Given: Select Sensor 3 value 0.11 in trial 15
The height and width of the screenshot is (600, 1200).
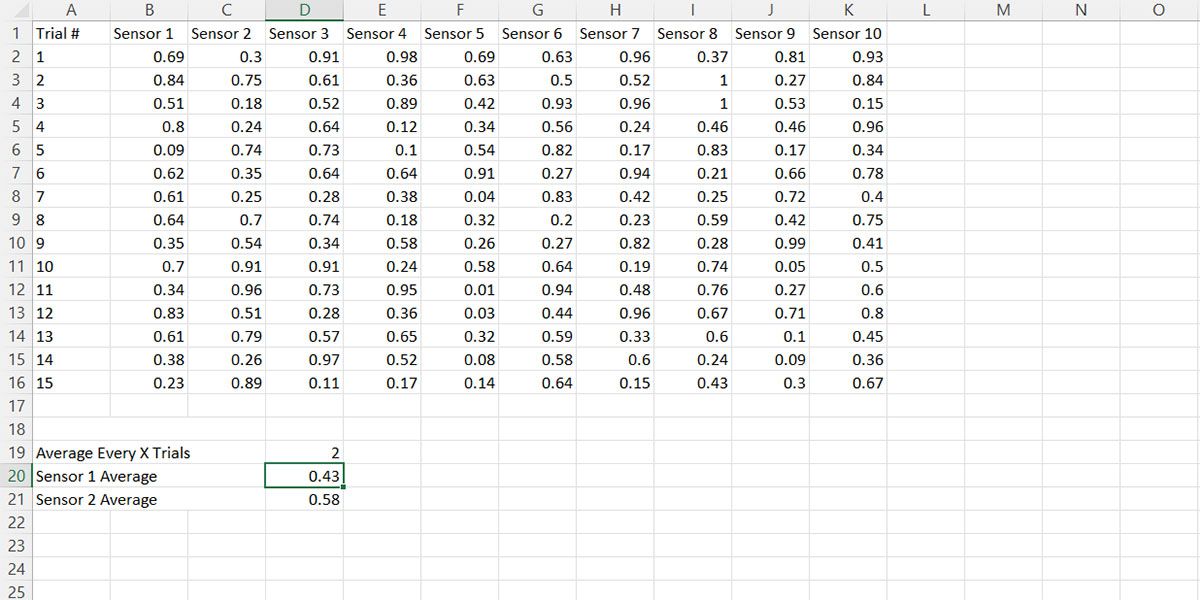Looking at the screenshot, I should [304, 383].
